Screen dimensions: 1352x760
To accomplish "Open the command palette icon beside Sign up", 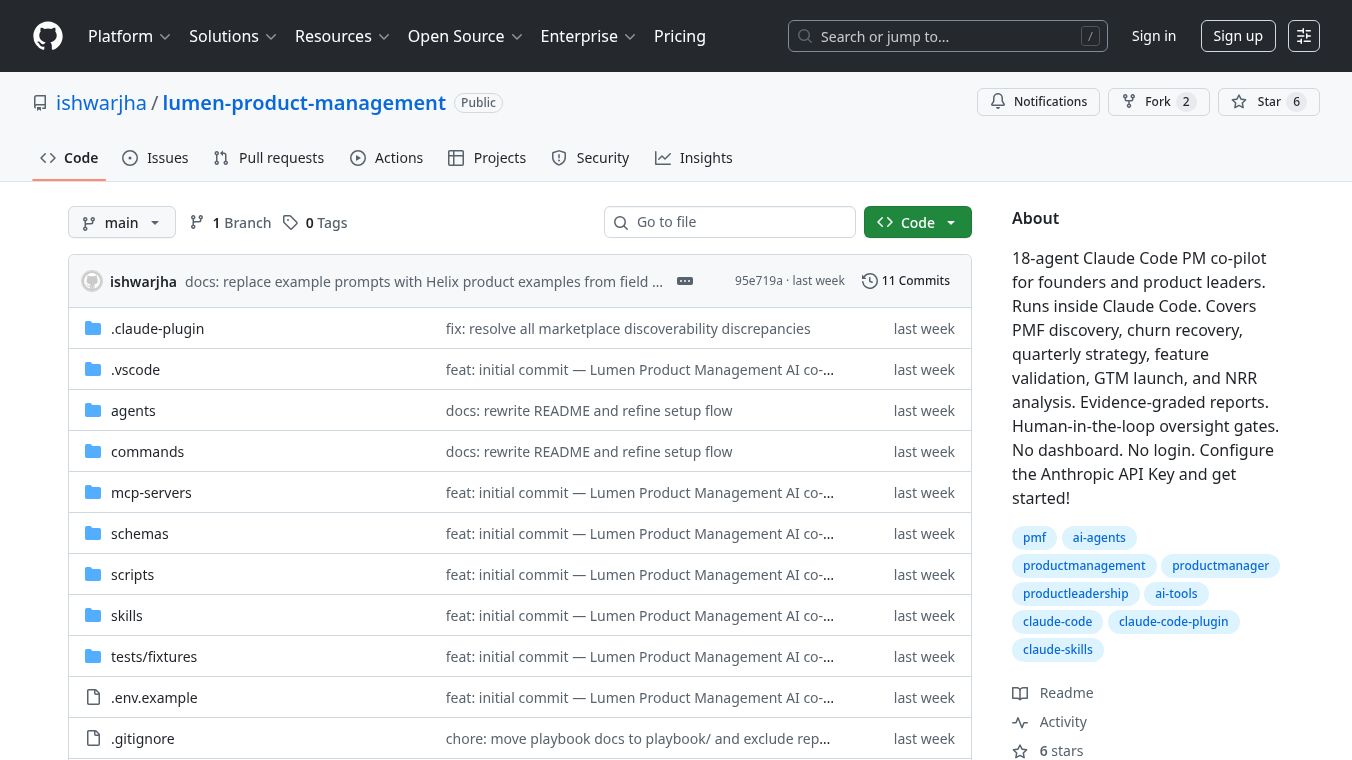I will (1304, 36).
